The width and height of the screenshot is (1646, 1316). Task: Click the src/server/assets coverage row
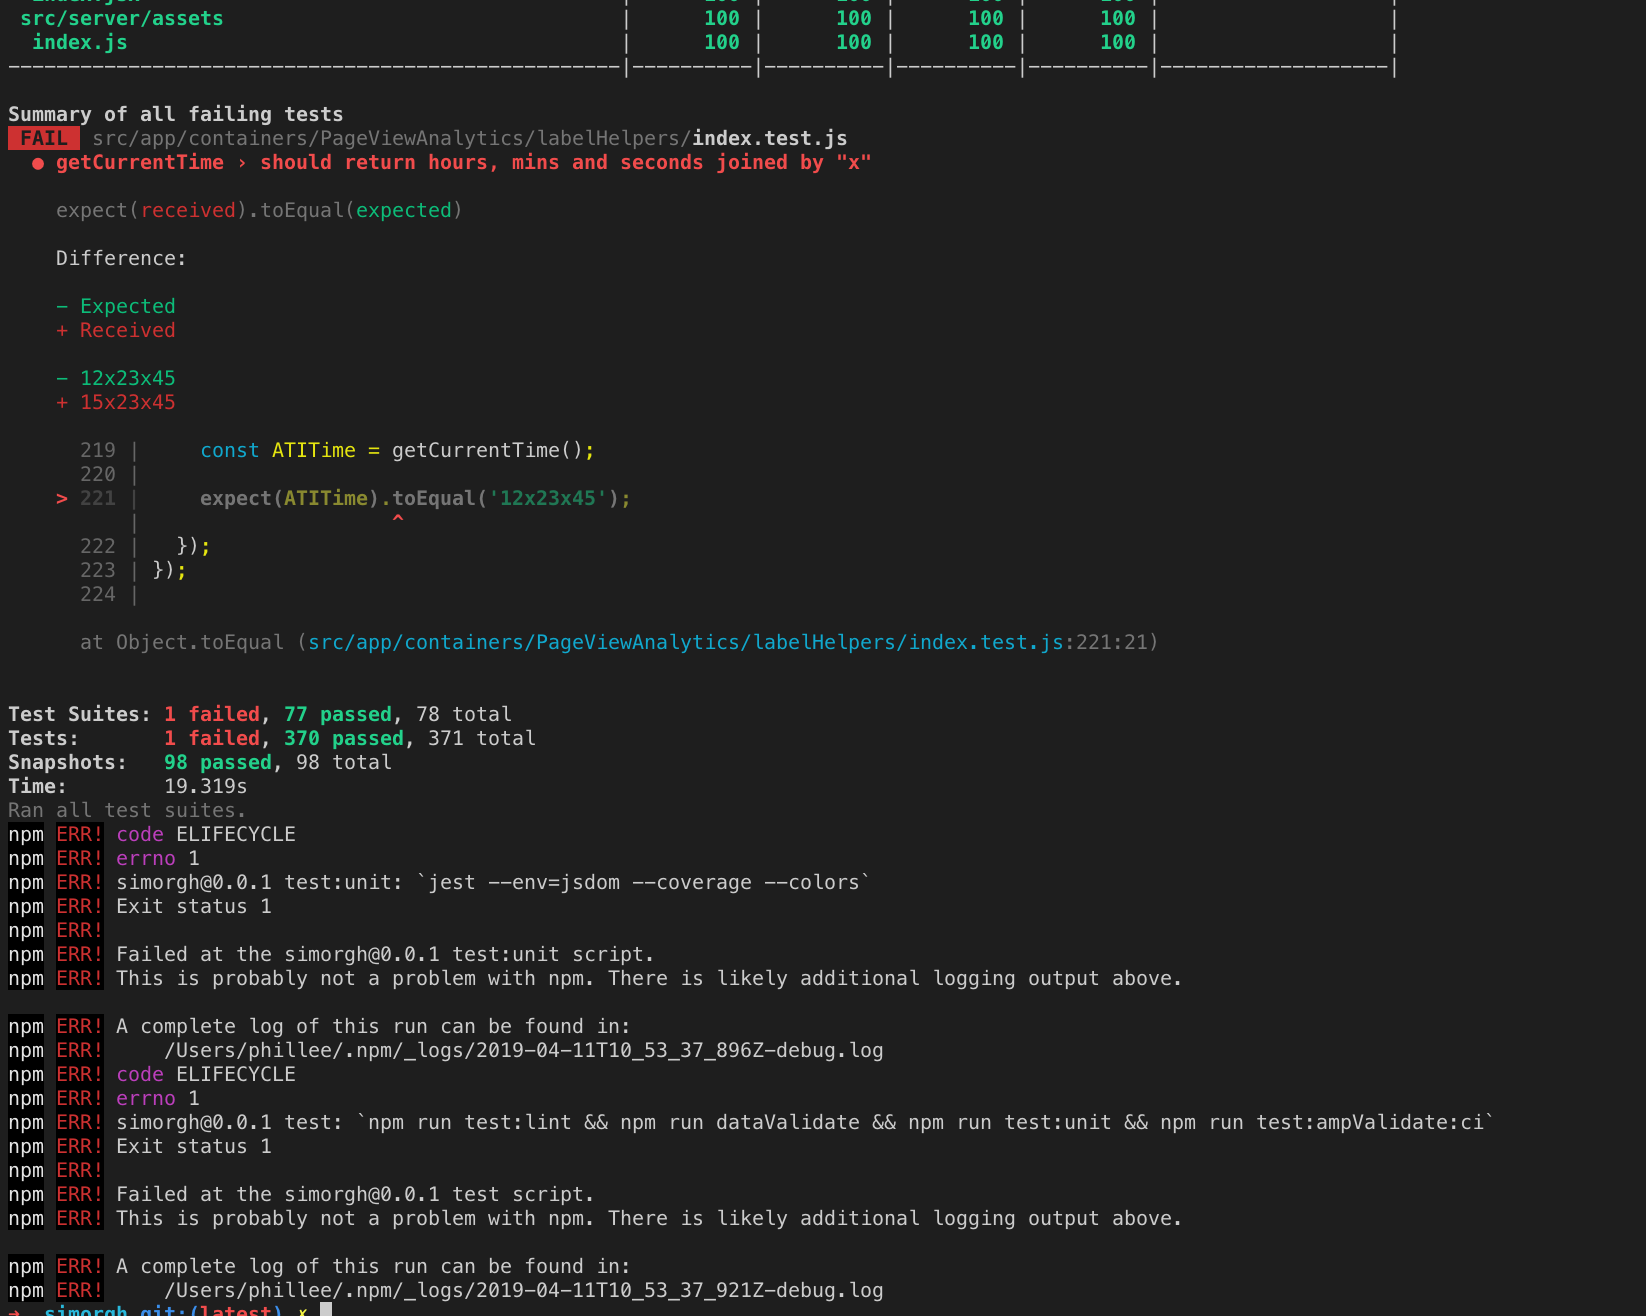(x=123, y=17)
